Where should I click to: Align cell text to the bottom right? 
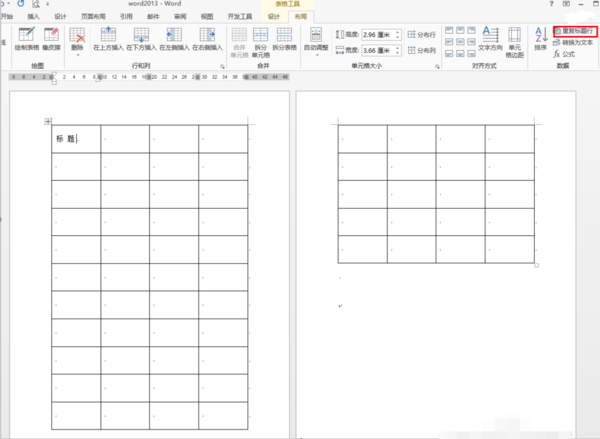pos(471,53)
